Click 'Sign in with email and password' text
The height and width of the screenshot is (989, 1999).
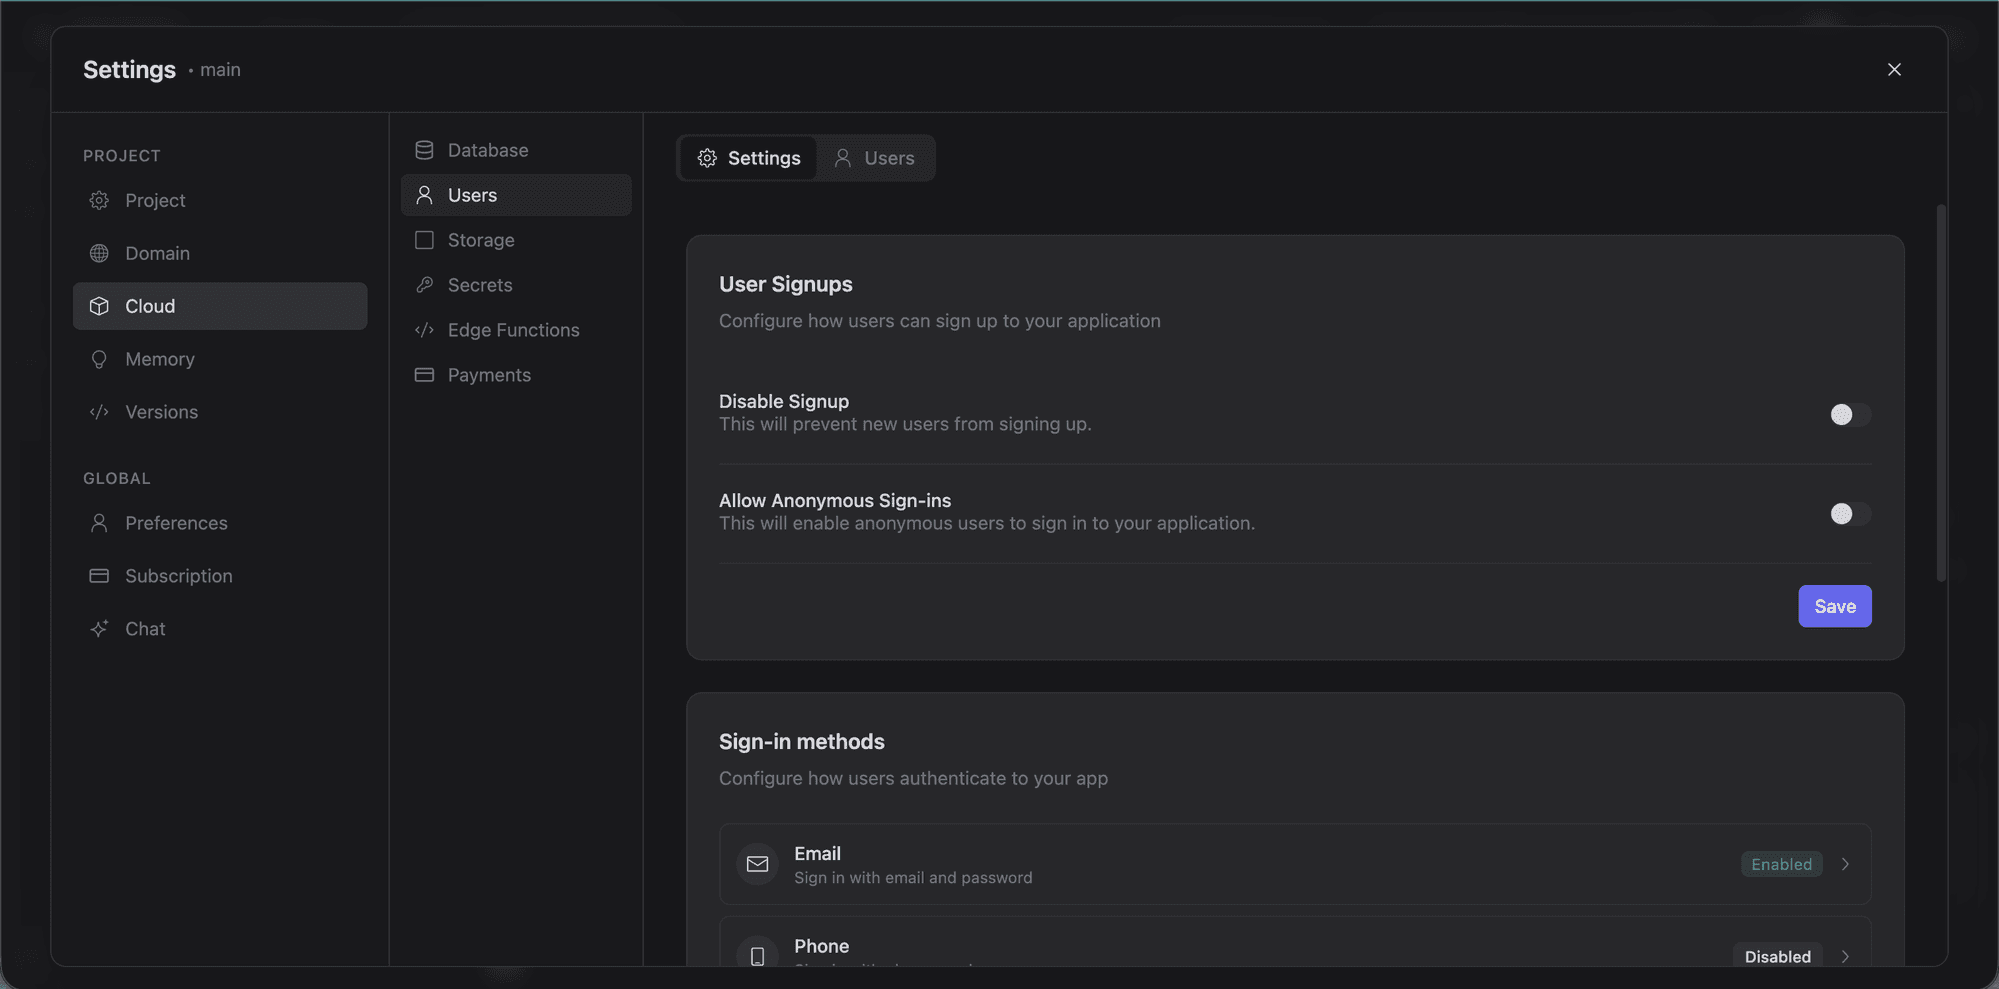pyautogui.click(x=913, y=877)
